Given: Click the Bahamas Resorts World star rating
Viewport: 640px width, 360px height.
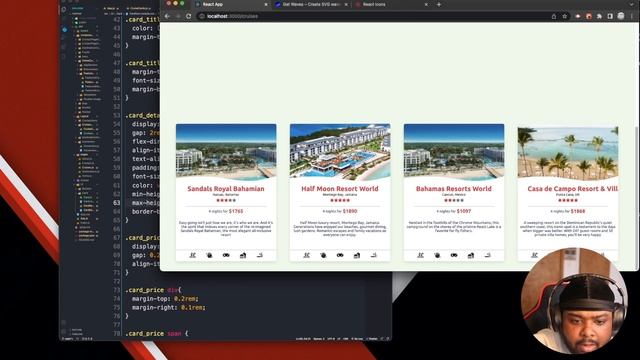Looking at the screenshot, I should 453,200.
